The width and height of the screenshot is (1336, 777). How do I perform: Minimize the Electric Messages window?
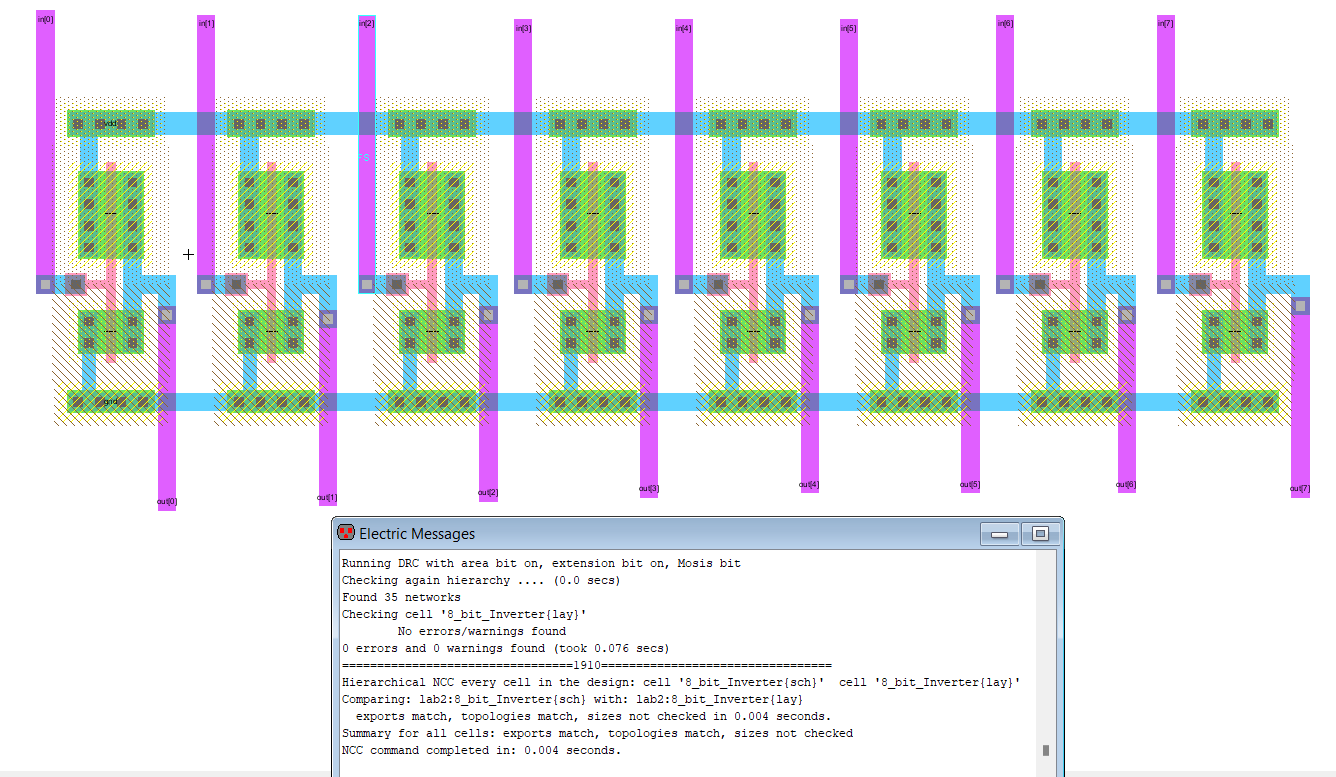[998, 534]
